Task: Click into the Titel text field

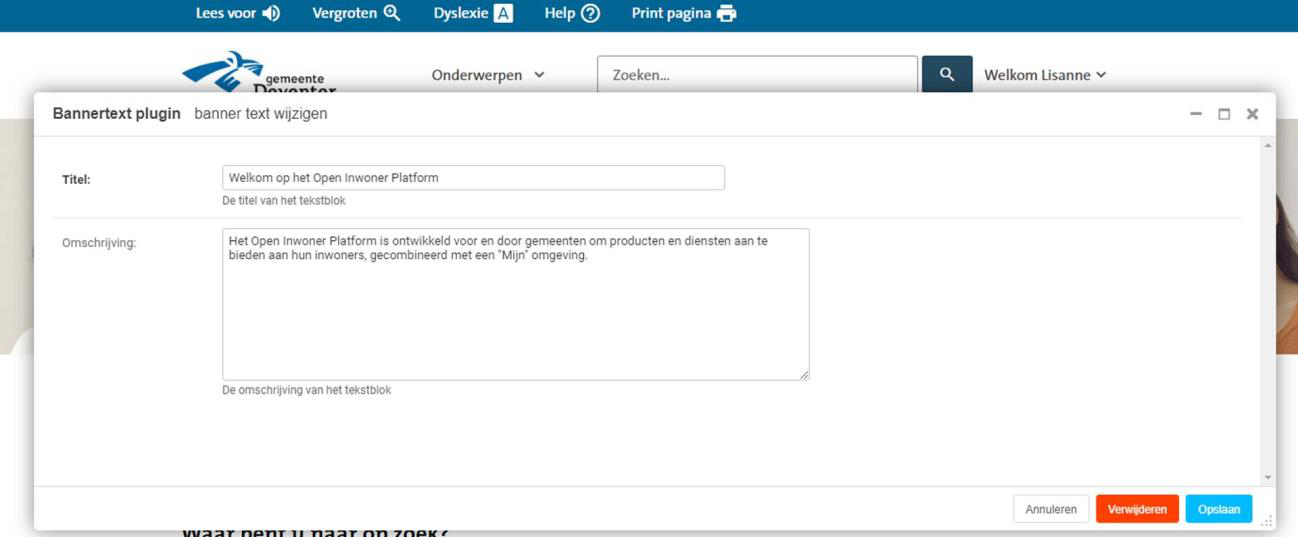Action: pos(473,178)
